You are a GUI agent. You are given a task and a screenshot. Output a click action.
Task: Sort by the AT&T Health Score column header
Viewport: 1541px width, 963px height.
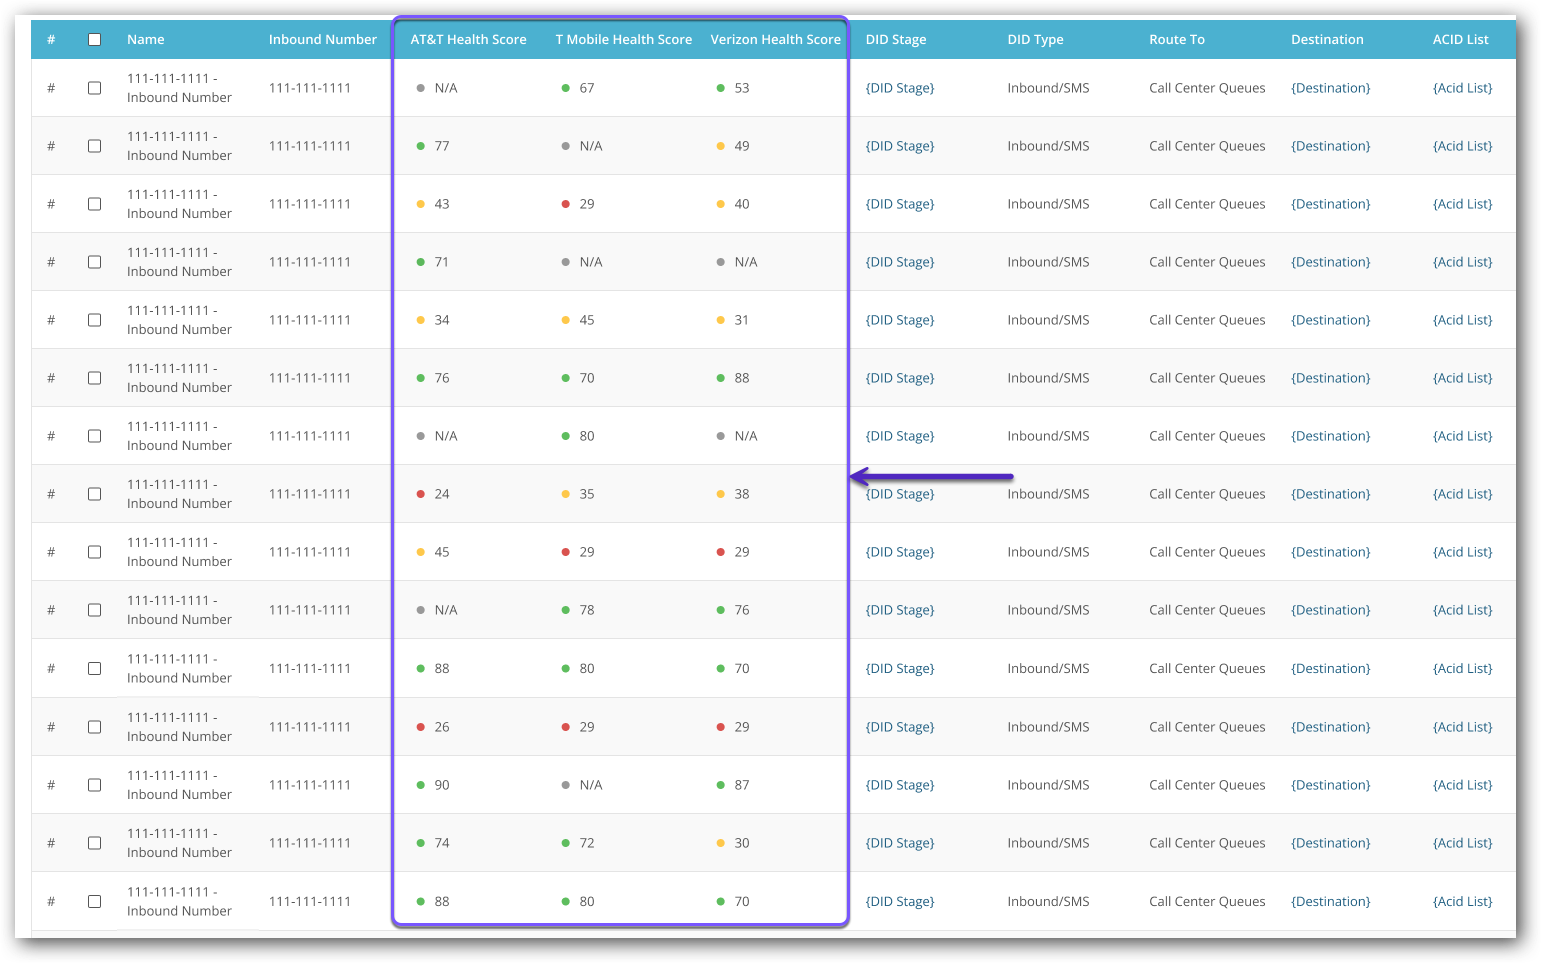(468, 40)
